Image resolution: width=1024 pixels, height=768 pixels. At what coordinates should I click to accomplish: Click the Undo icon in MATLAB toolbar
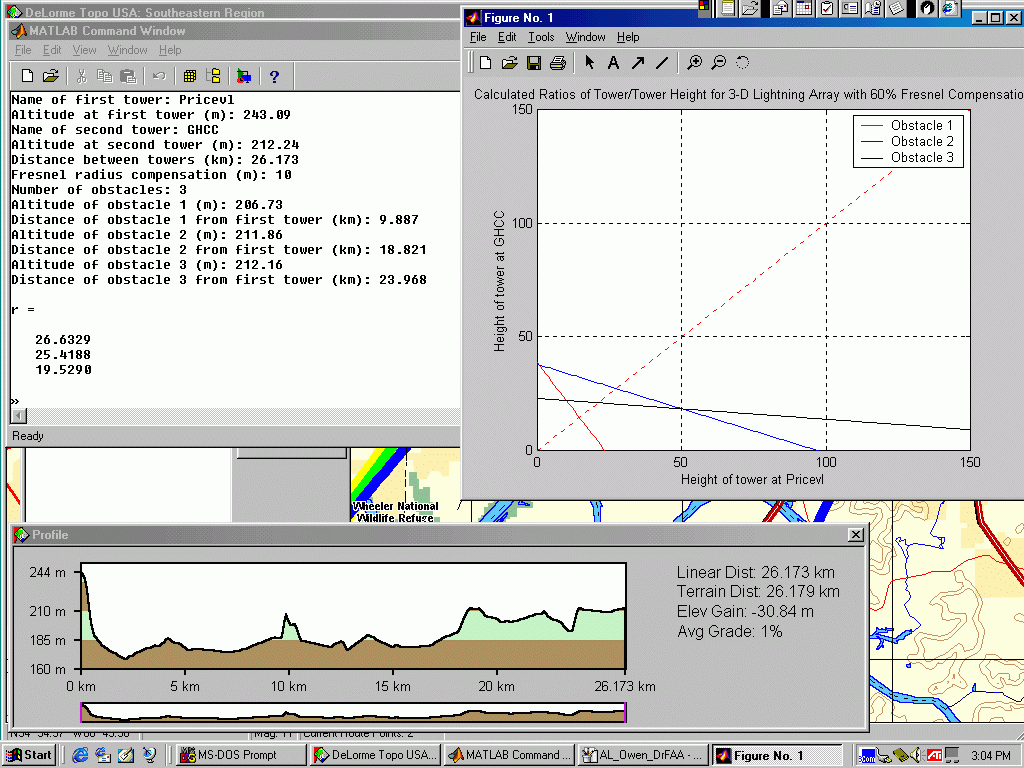tap(159, 76)
